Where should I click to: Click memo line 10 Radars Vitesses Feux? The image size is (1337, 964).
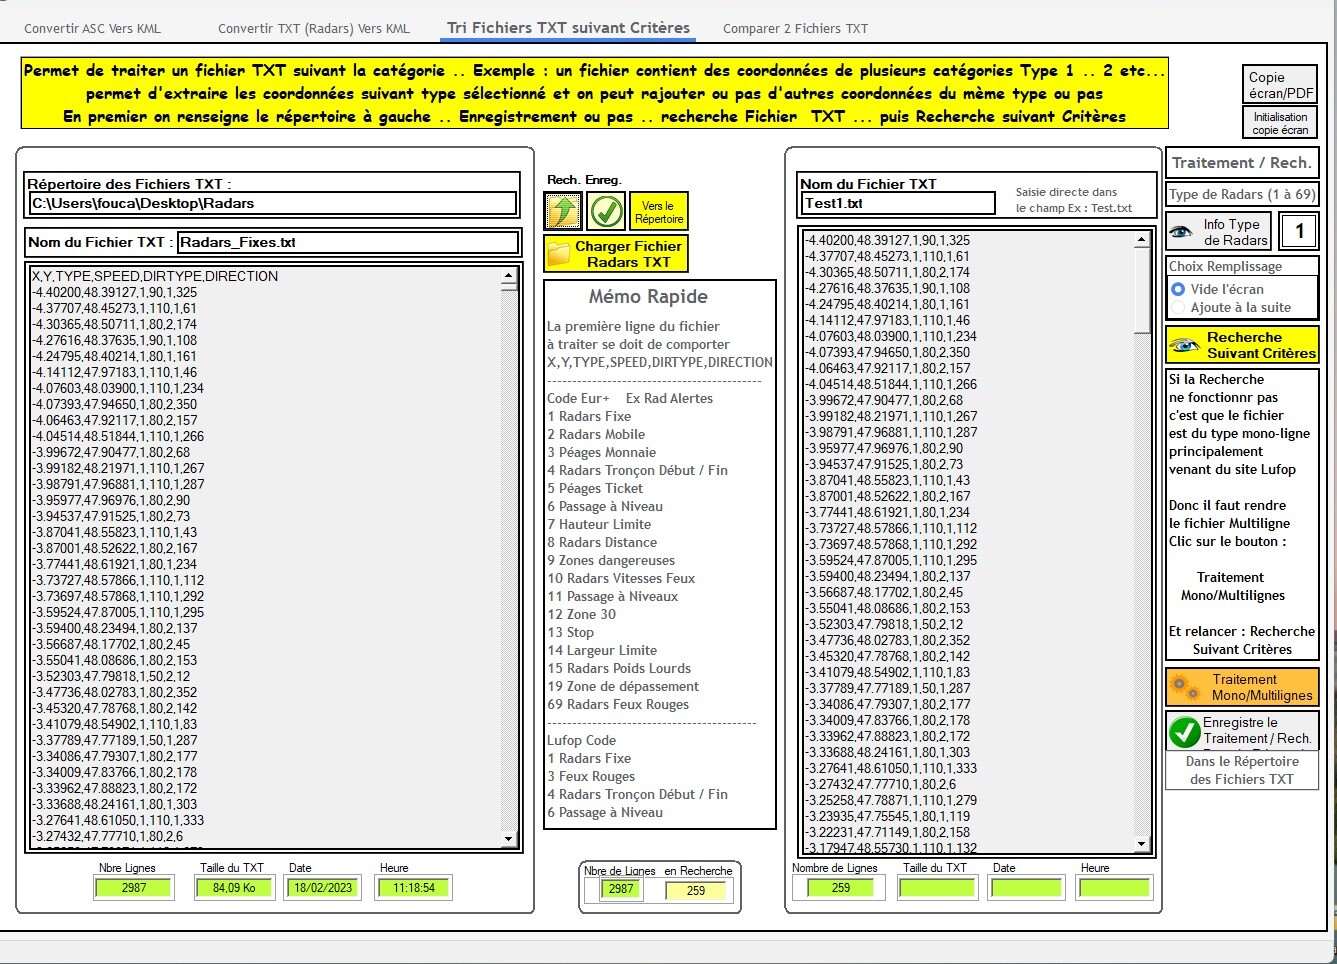(x=621, y=578)
